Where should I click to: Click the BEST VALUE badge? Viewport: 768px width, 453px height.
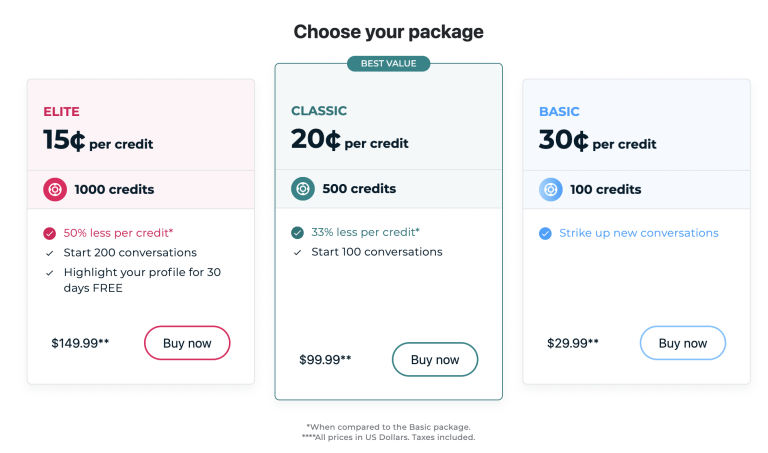(x=388, y=64)
